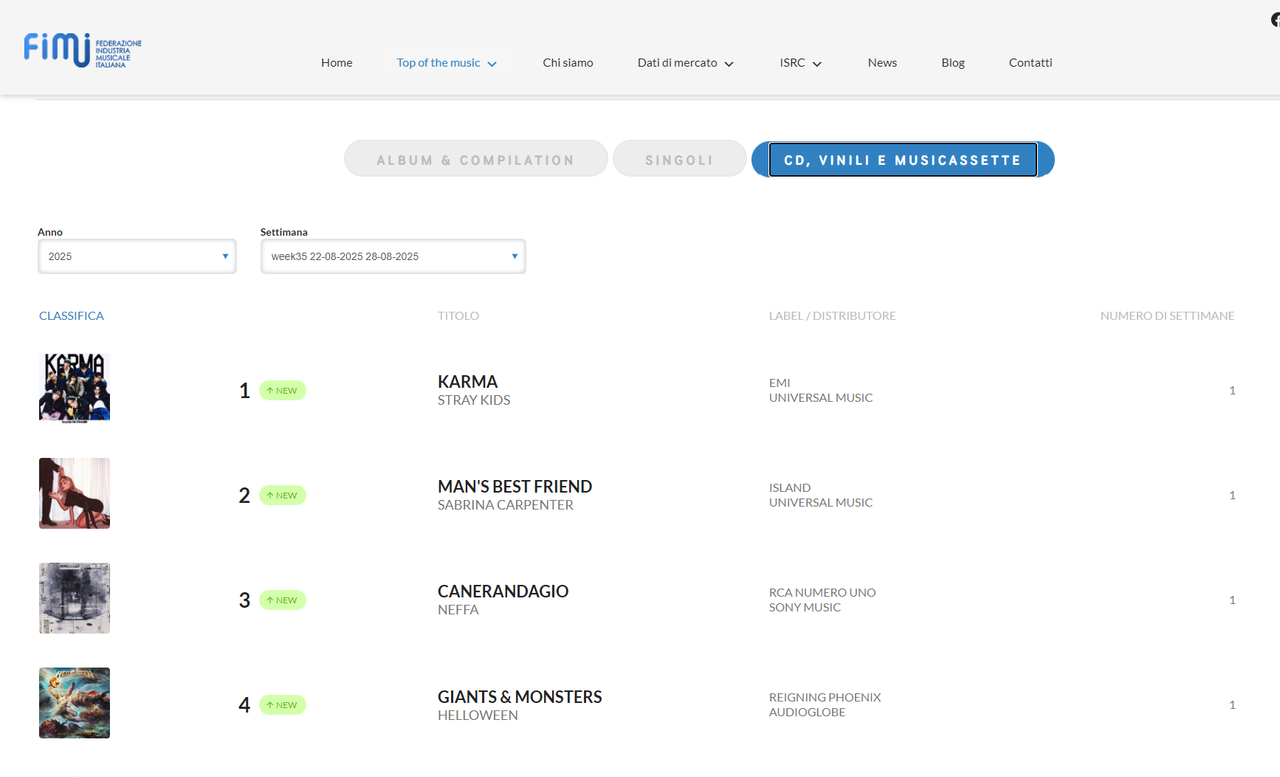Viewport: 1280px width, 777px height.
Task: Click the NEW badge for Man's Best Friend
Action: pos(282,495)
